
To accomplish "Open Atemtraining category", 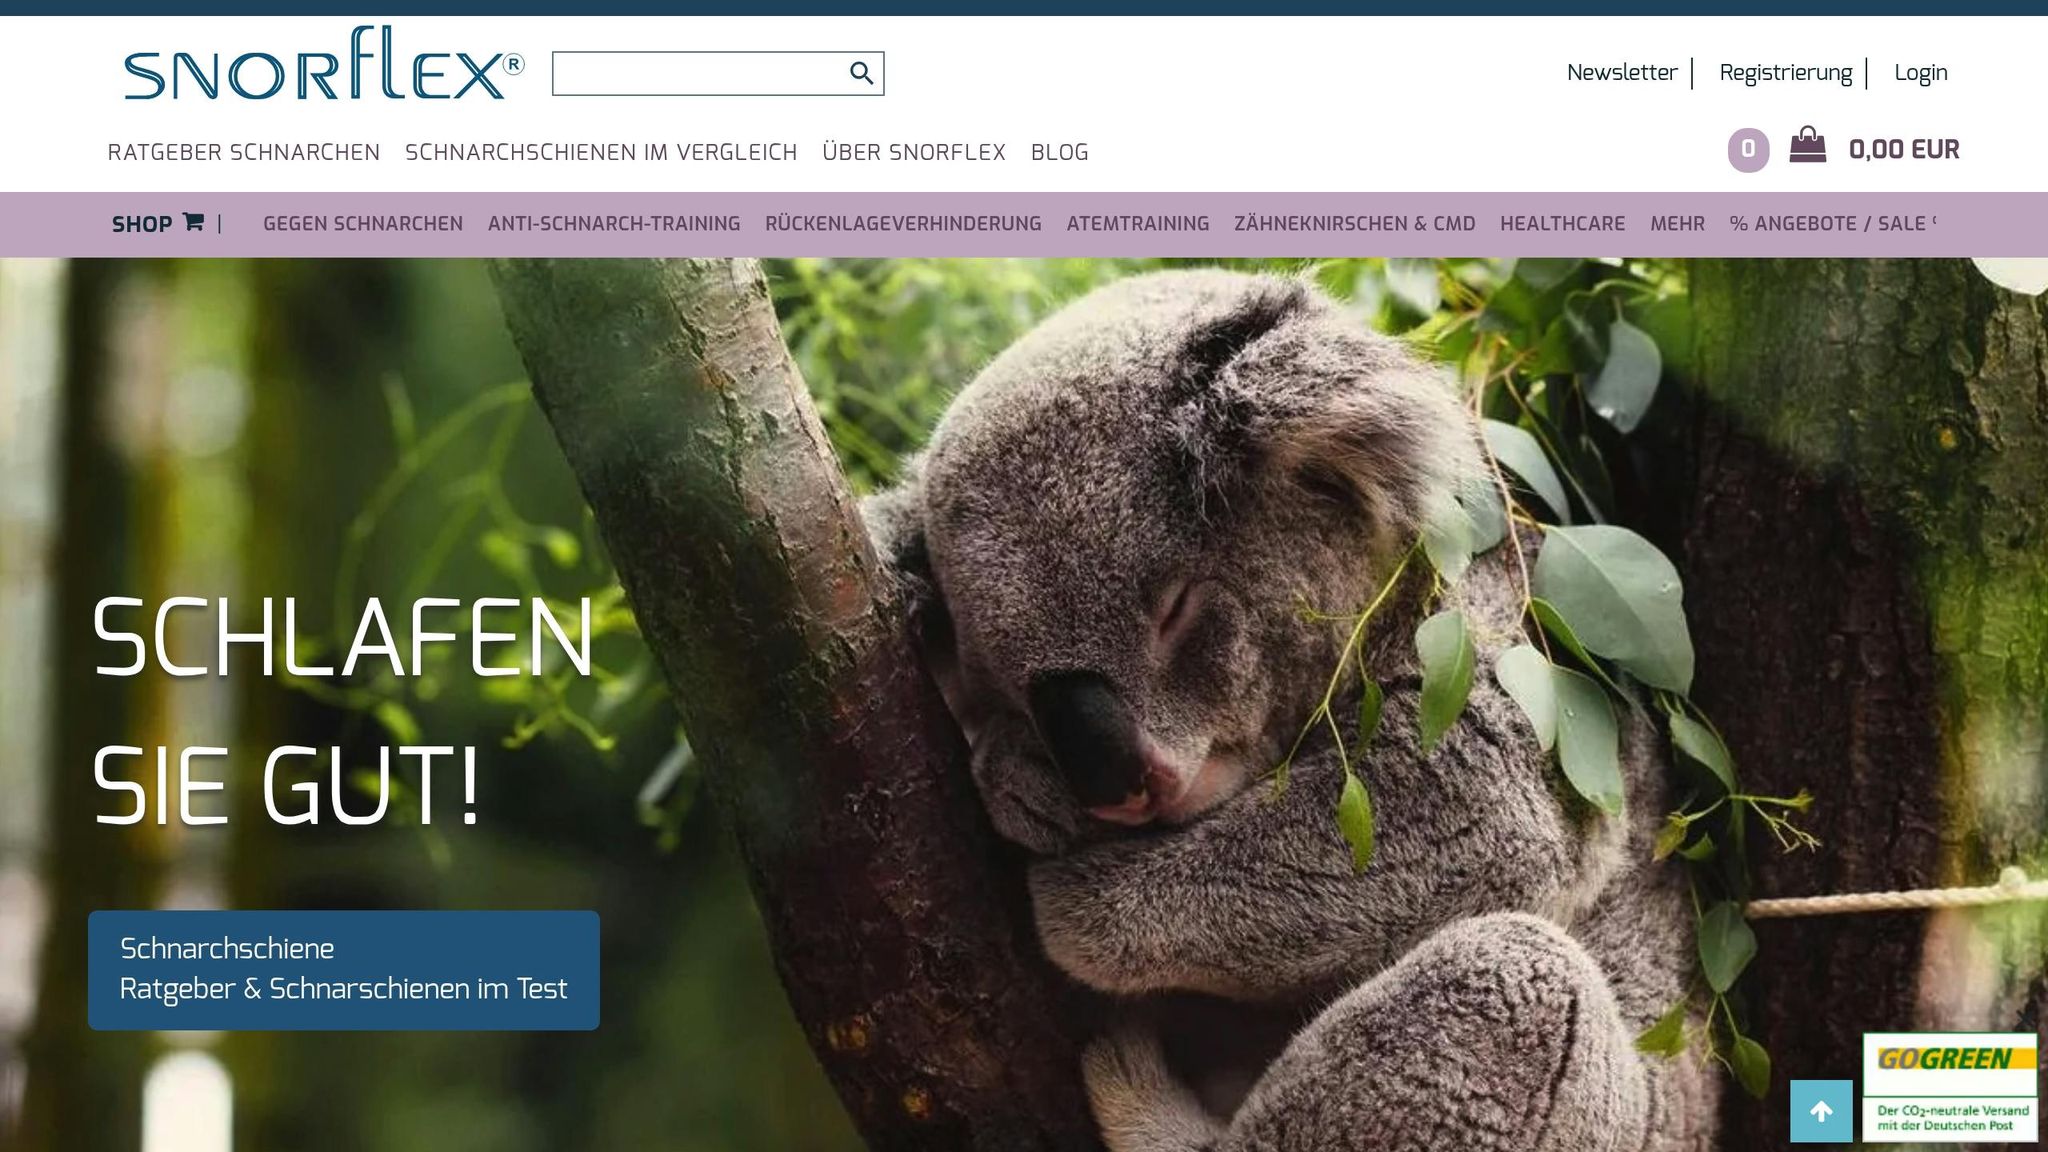I will pos(1138,224).
